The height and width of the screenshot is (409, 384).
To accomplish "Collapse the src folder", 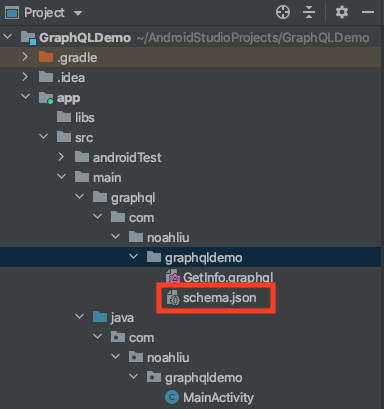I will click(44, 137).
